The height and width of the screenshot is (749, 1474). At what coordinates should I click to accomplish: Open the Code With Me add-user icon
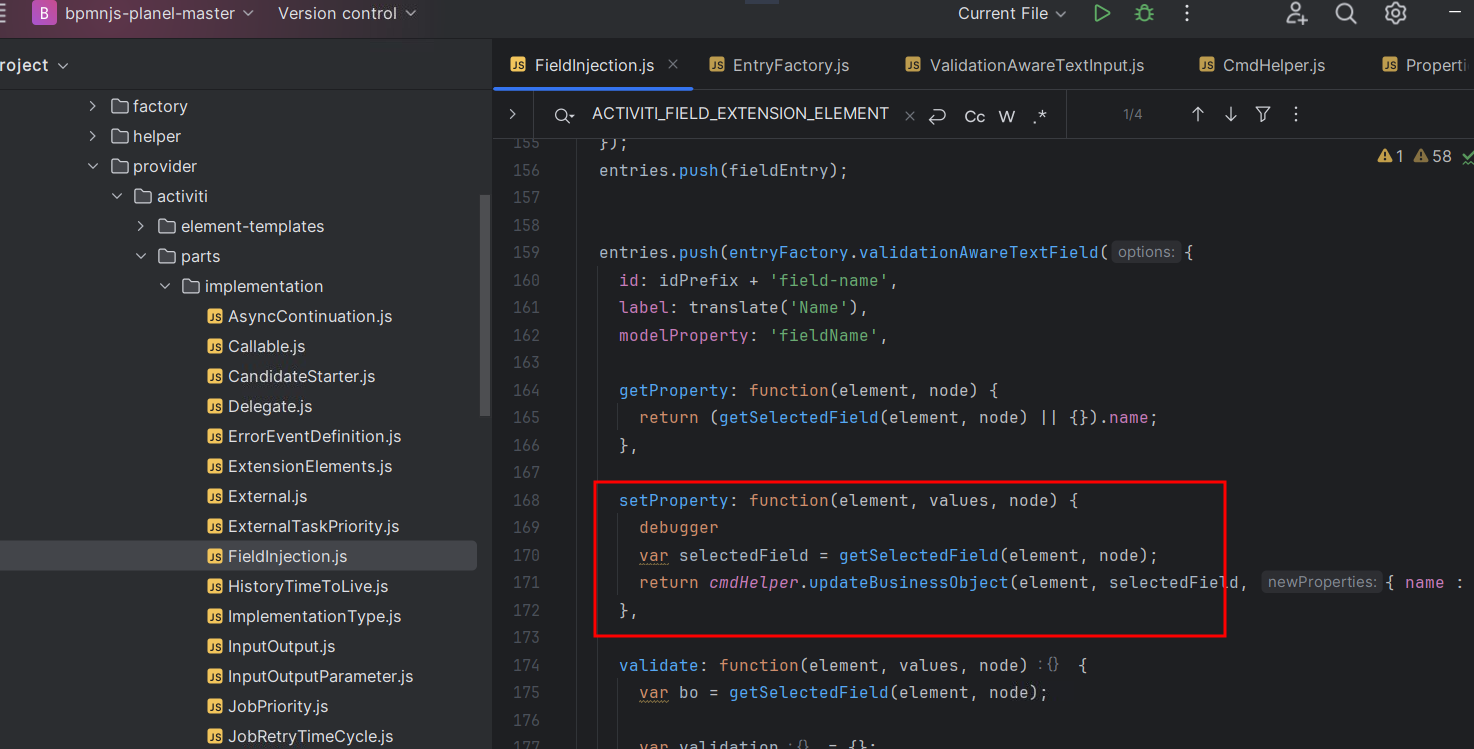click(1297, 13)
